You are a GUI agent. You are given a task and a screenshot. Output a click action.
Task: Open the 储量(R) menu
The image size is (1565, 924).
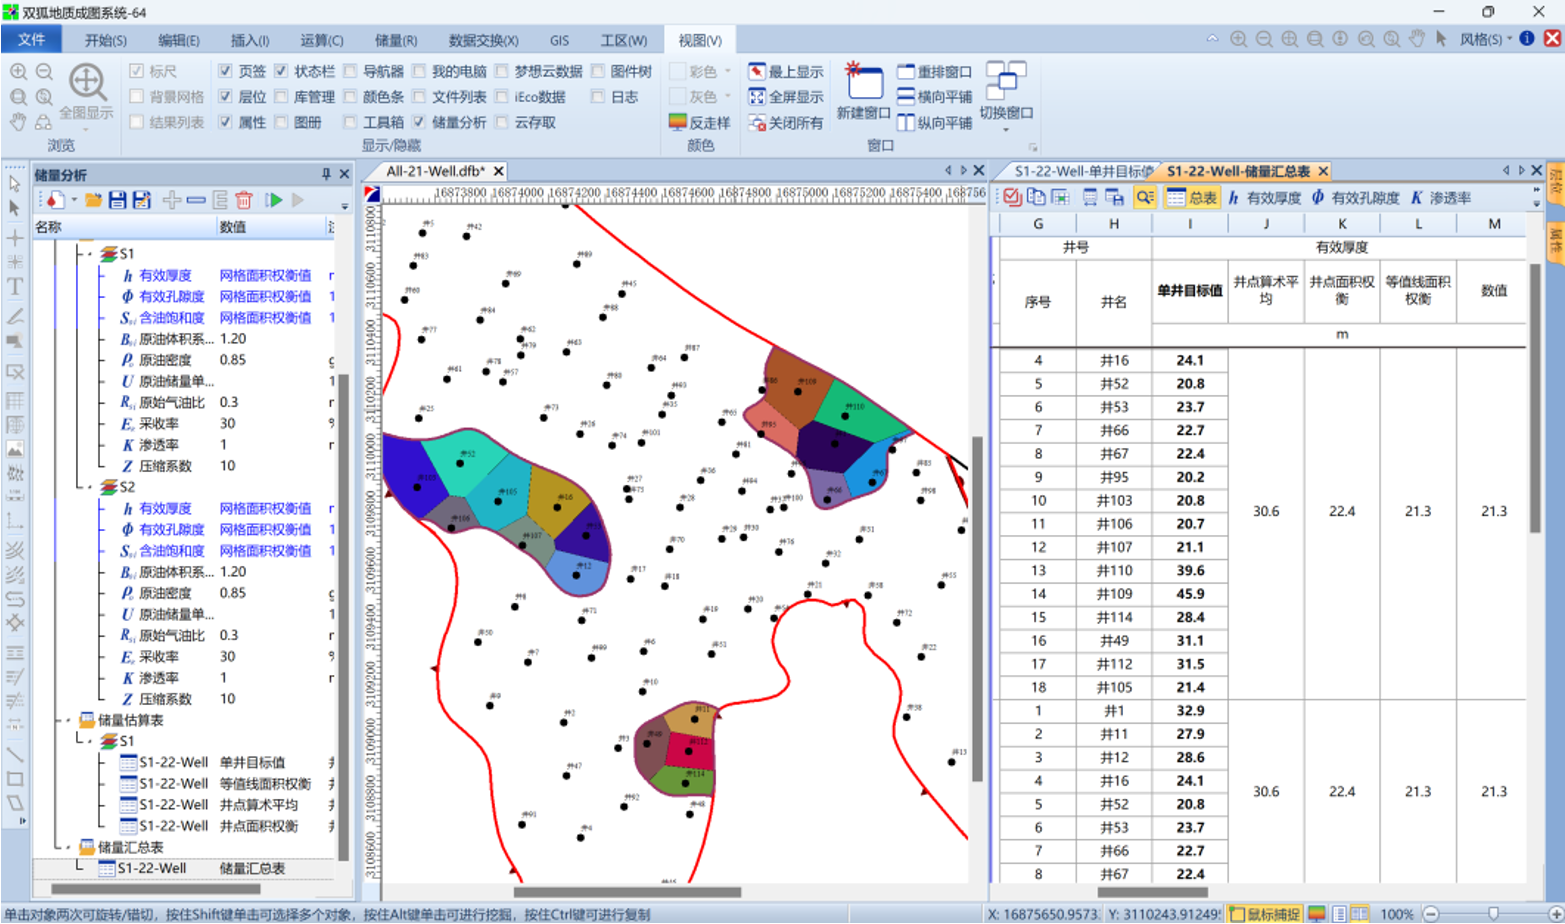[x=395, y=40]
